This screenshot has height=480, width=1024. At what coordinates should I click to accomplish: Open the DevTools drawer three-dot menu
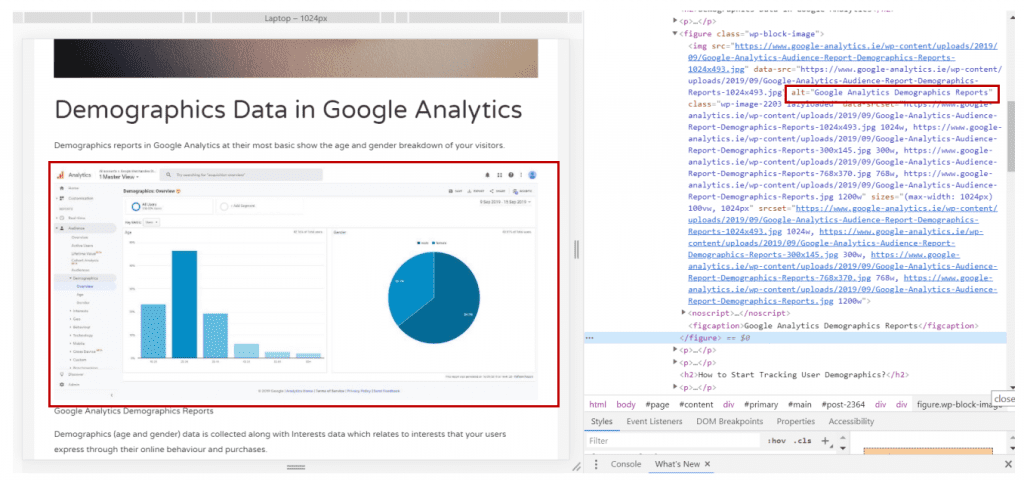[x=596, y=464]
